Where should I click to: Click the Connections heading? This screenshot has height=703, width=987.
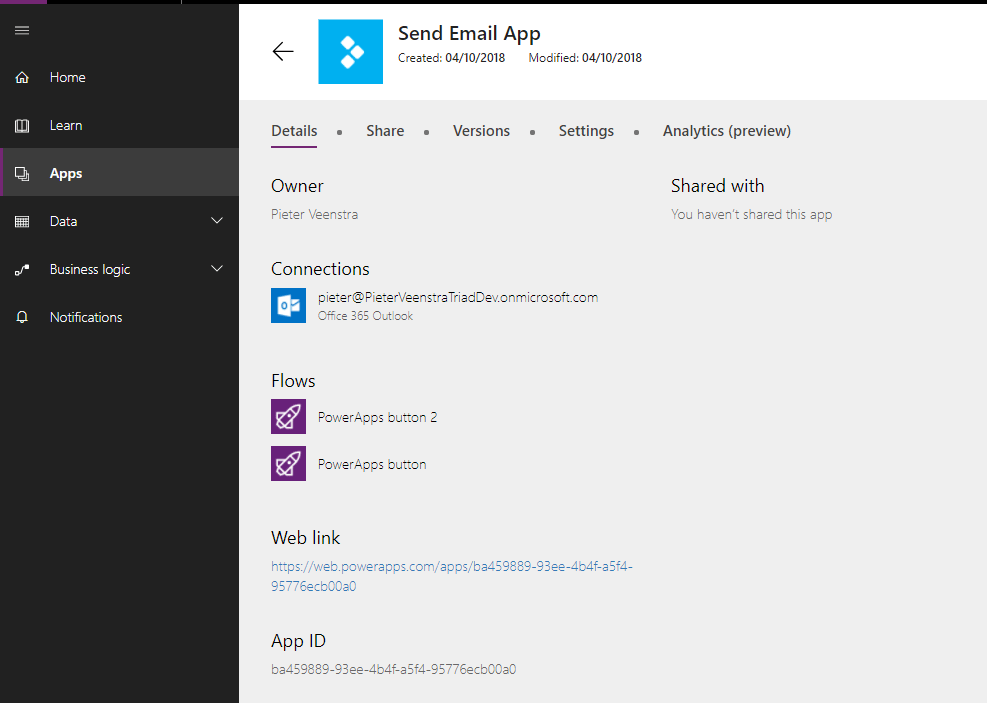320,269
